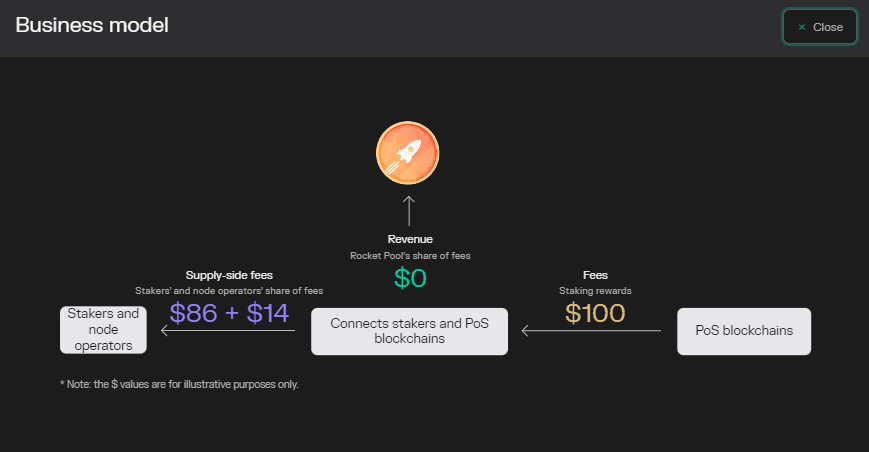Click the arrow pointing to Stakers box

click(x=228, y=331)
